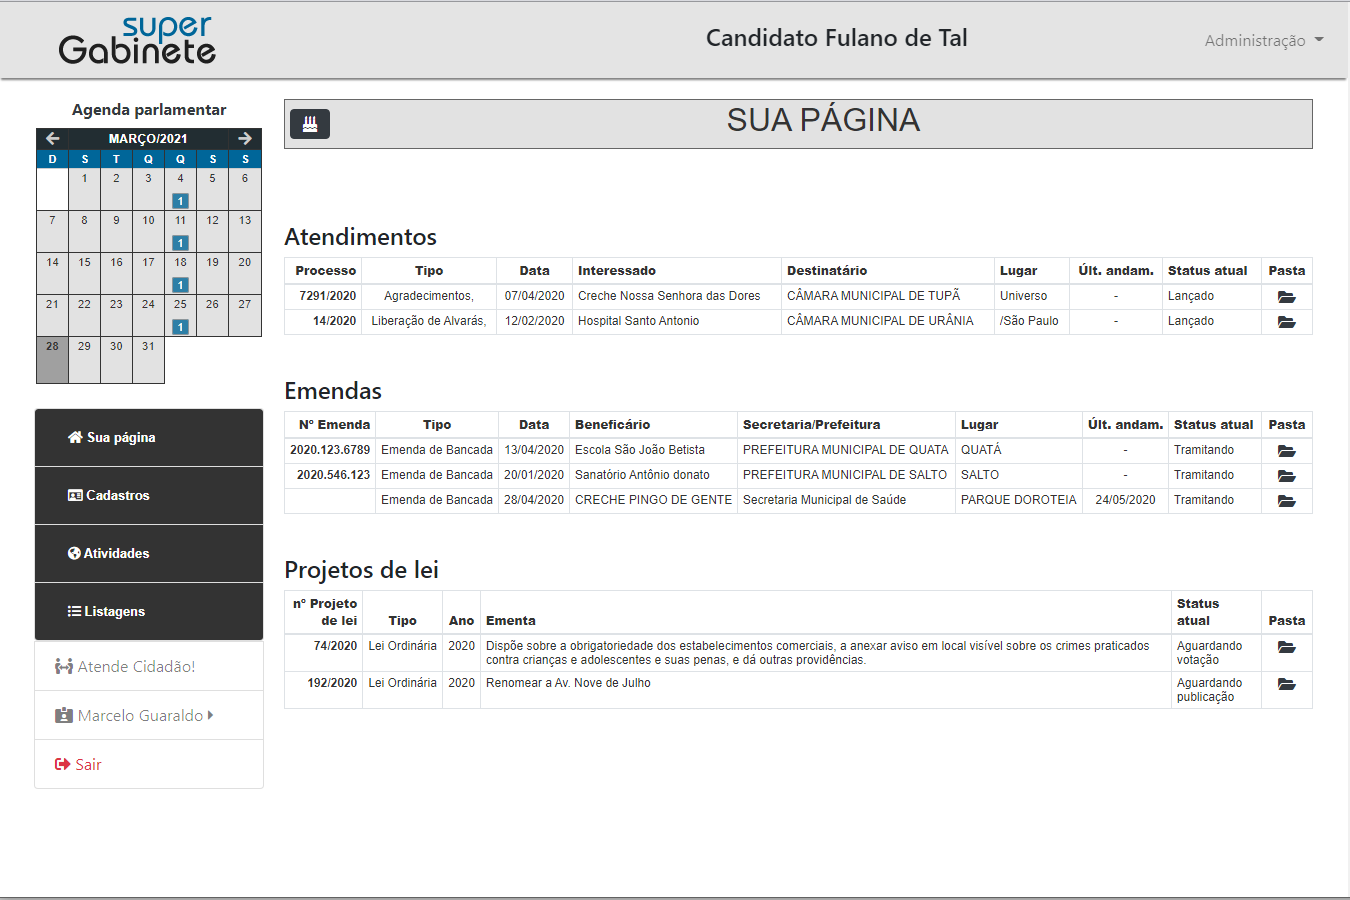
Task: Open the Atividades menu
Action: click(x=149, y=554)
